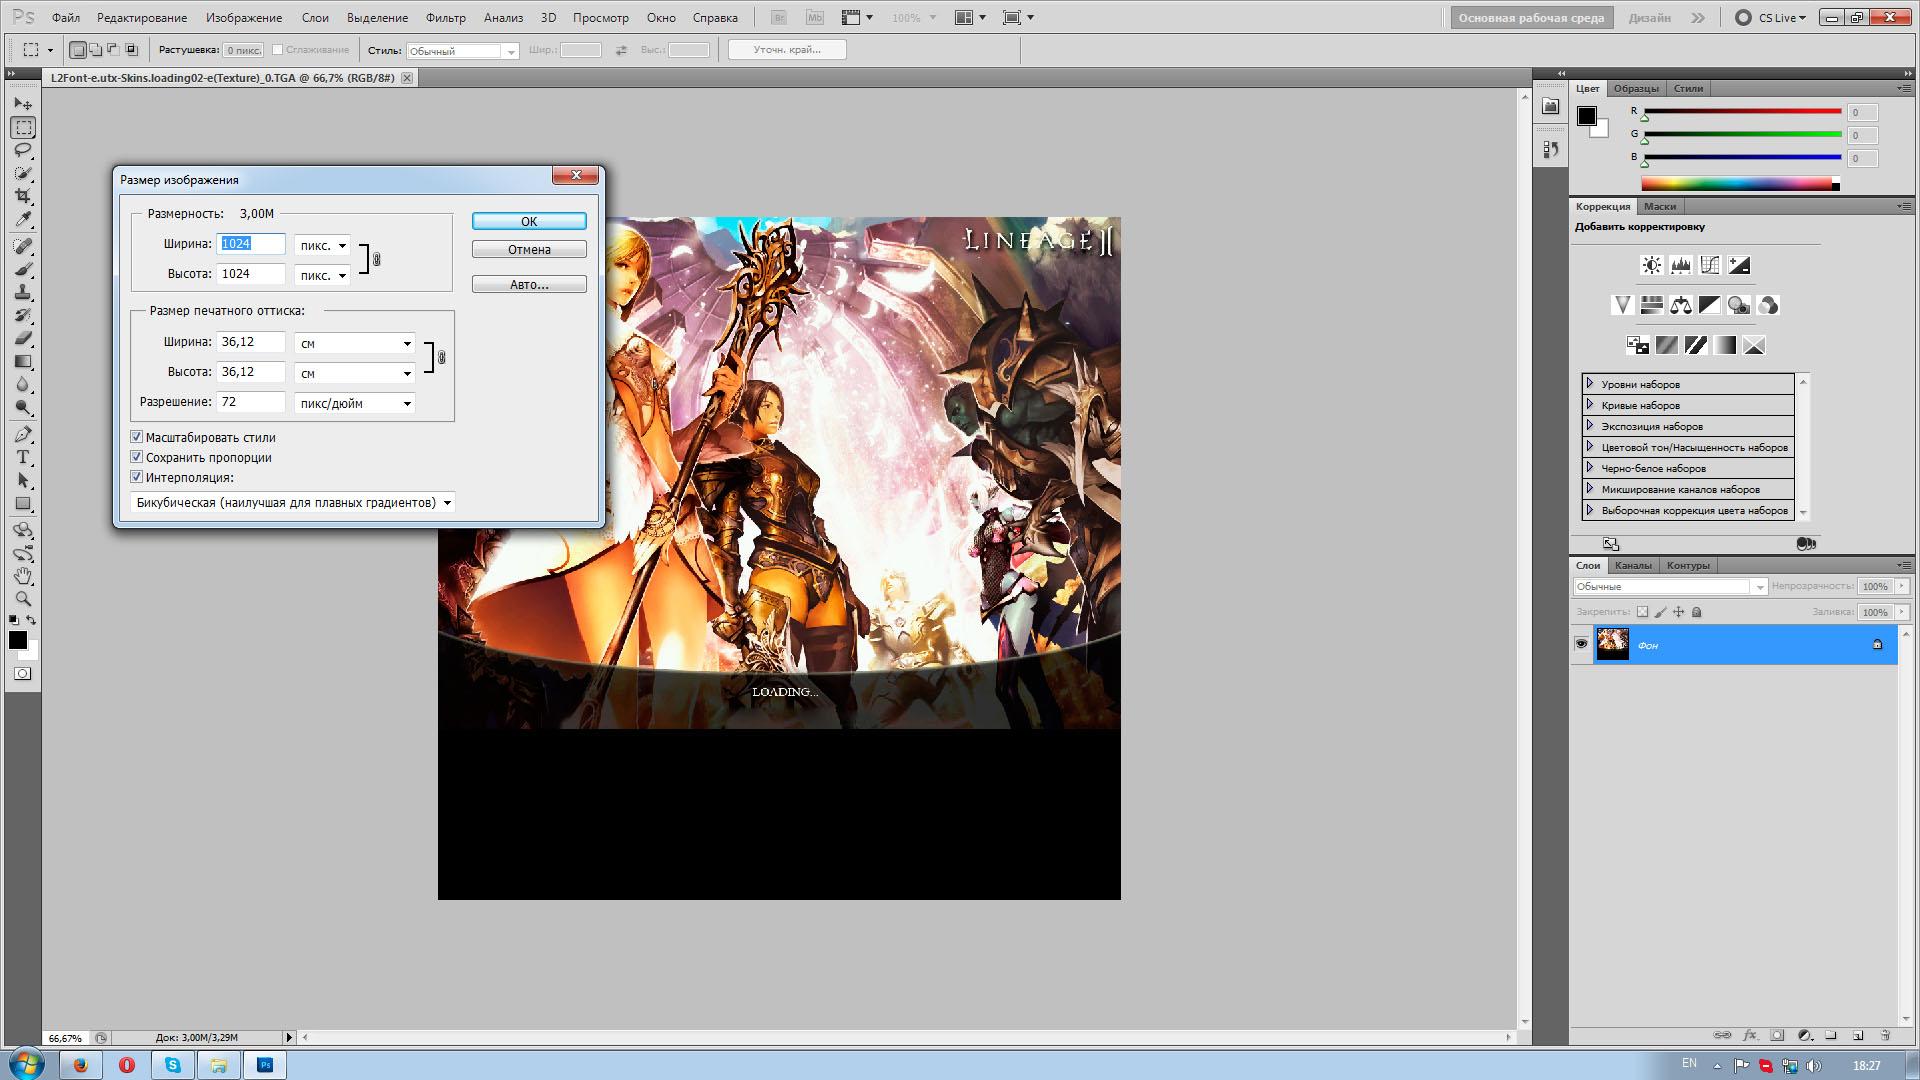
Task: Click the Ширина pixel width field
Action: [251, 243]
